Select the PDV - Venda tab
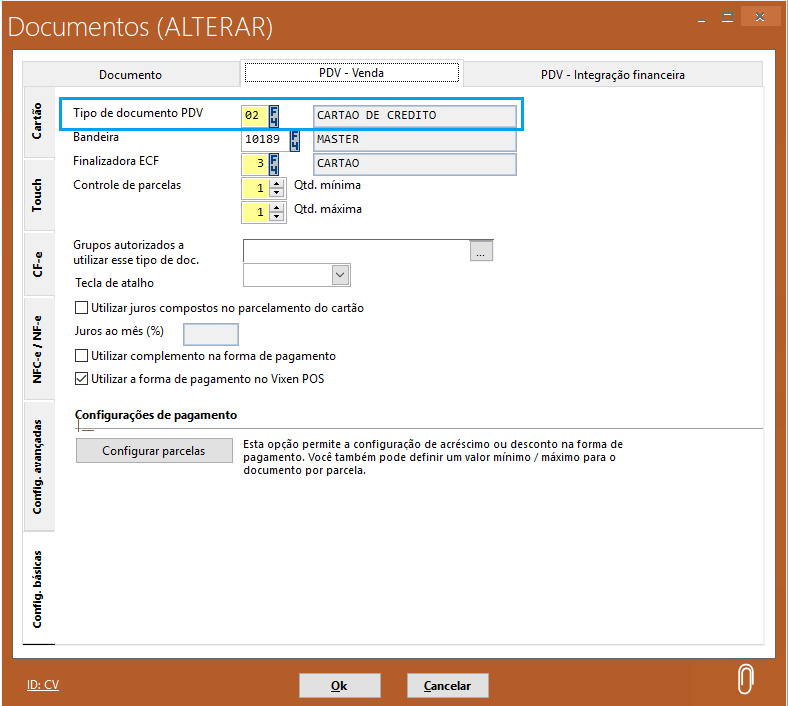This screenshot has width=788, height=706. pyautogui.click(x=351, y=73)
